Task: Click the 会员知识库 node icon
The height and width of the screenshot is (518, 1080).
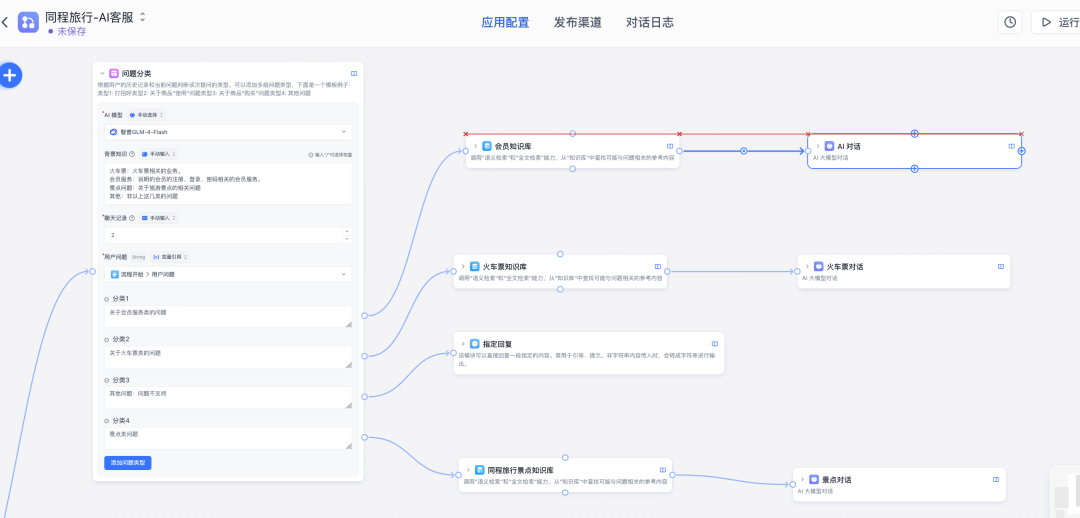Action: (x=487, y=146)
